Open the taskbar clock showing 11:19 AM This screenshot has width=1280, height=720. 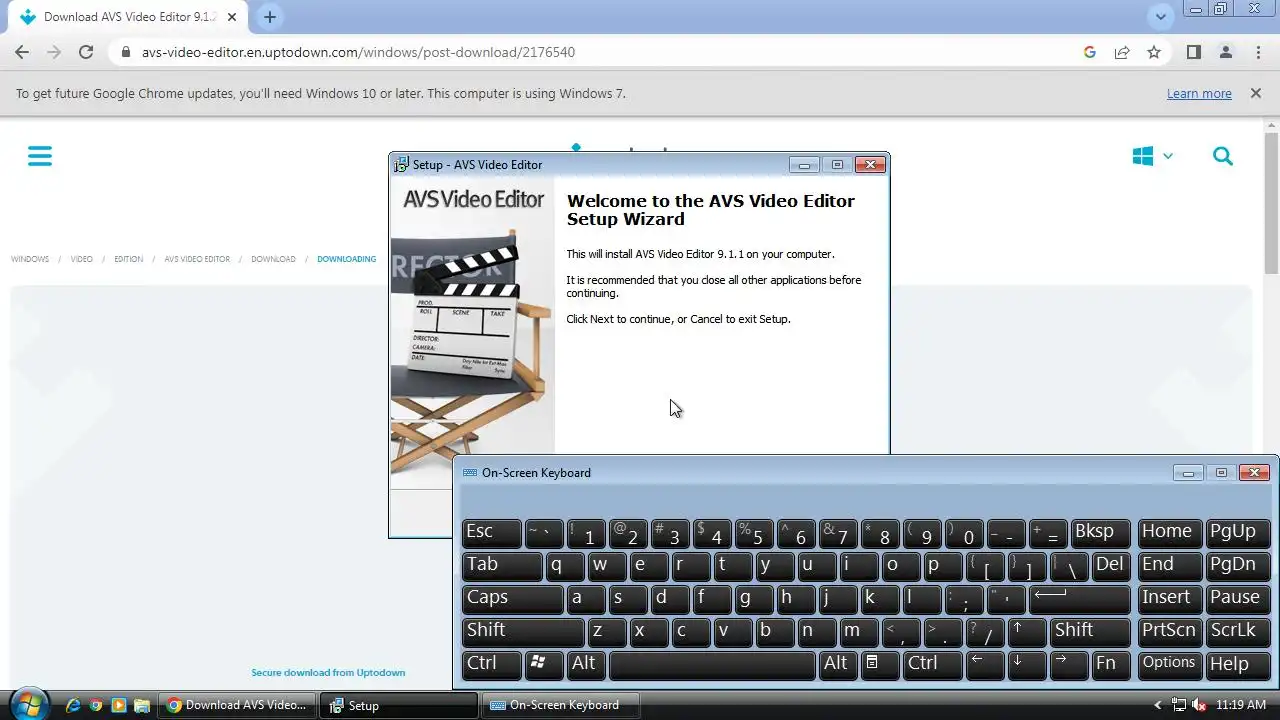[x=1241, y=705]
